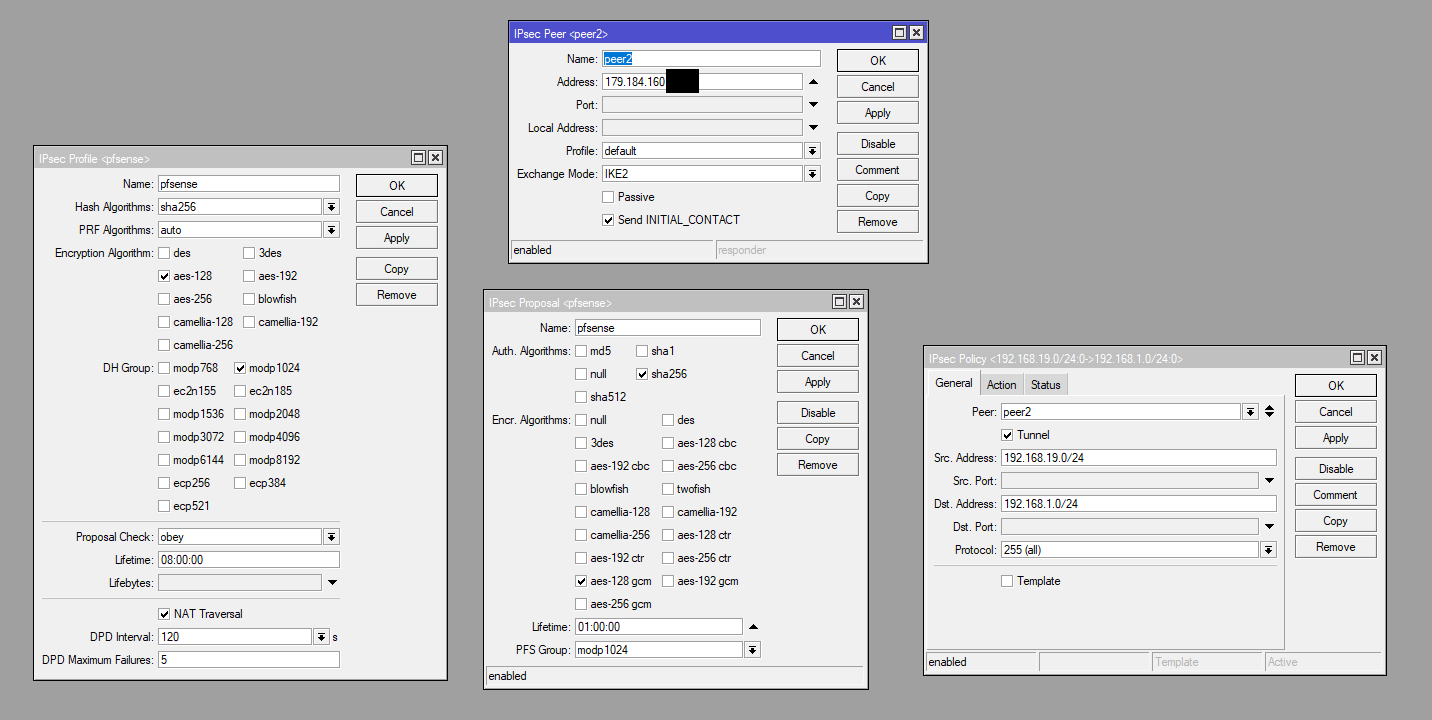Enable sha512 in IPsec Proposal
The height and width of the screenshot is (720, 1432).
point(581,397)
